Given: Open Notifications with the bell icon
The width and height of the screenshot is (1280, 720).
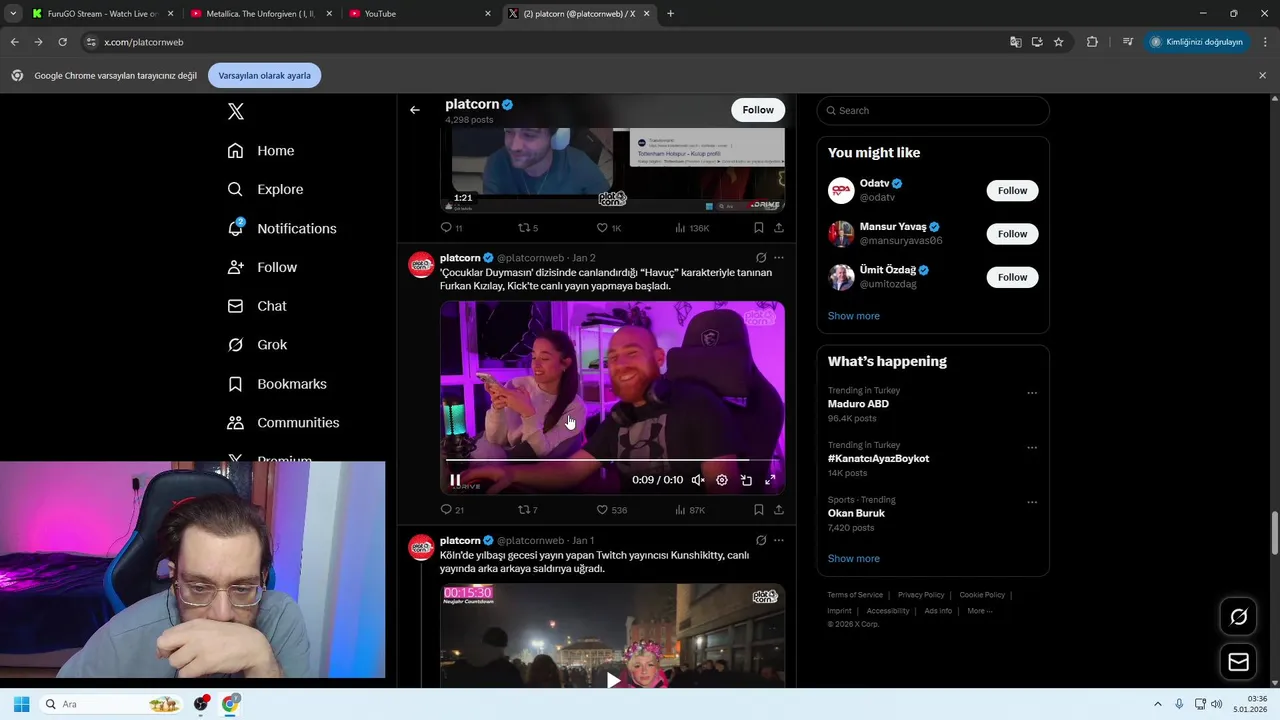Looking at the screenshot, I should pyautogui.click(x=282, y=228).
